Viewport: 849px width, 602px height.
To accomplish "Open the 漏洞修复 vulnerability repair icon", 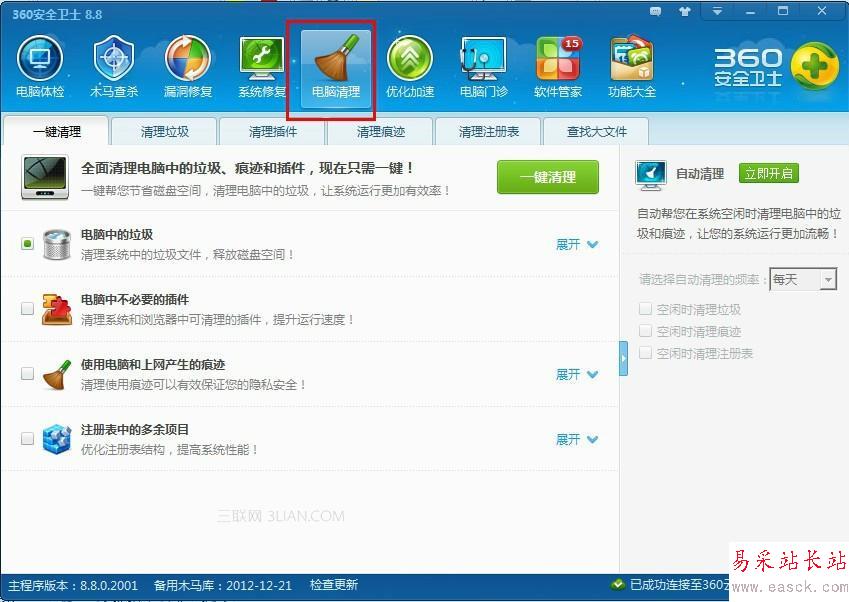I will pos(187,67).
